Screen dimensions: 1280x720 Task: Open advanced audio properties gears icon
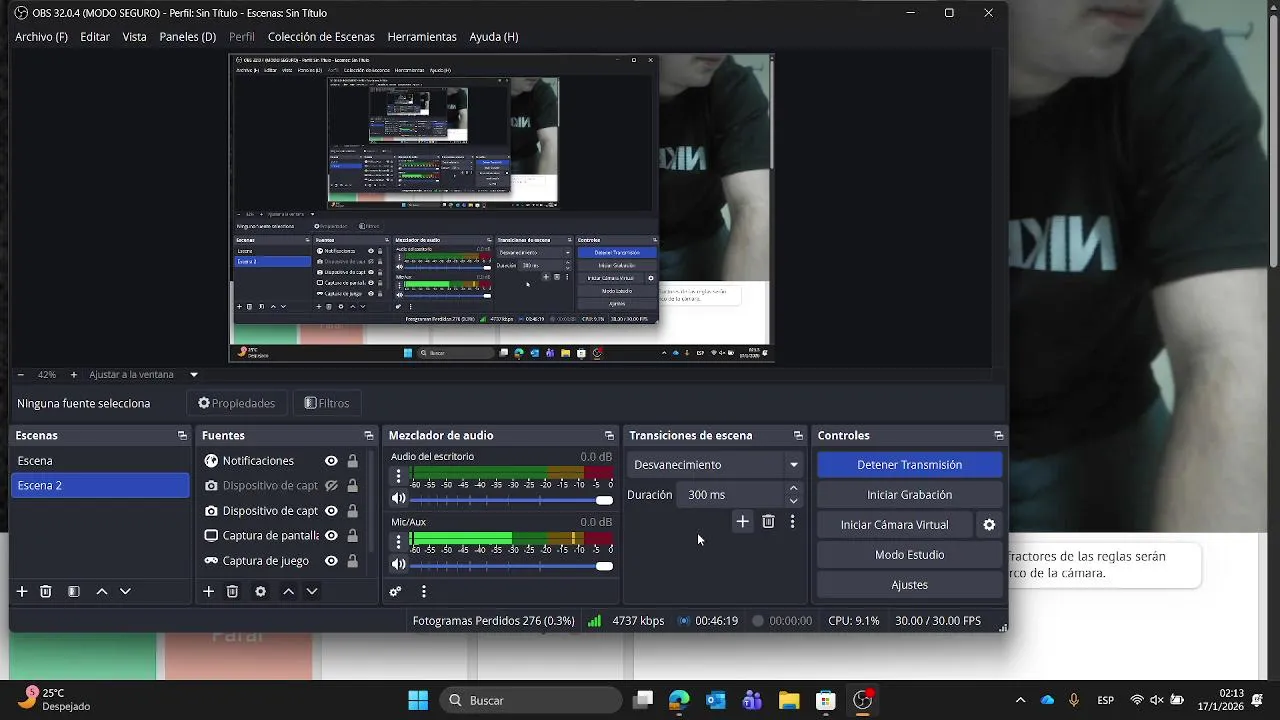395,591
